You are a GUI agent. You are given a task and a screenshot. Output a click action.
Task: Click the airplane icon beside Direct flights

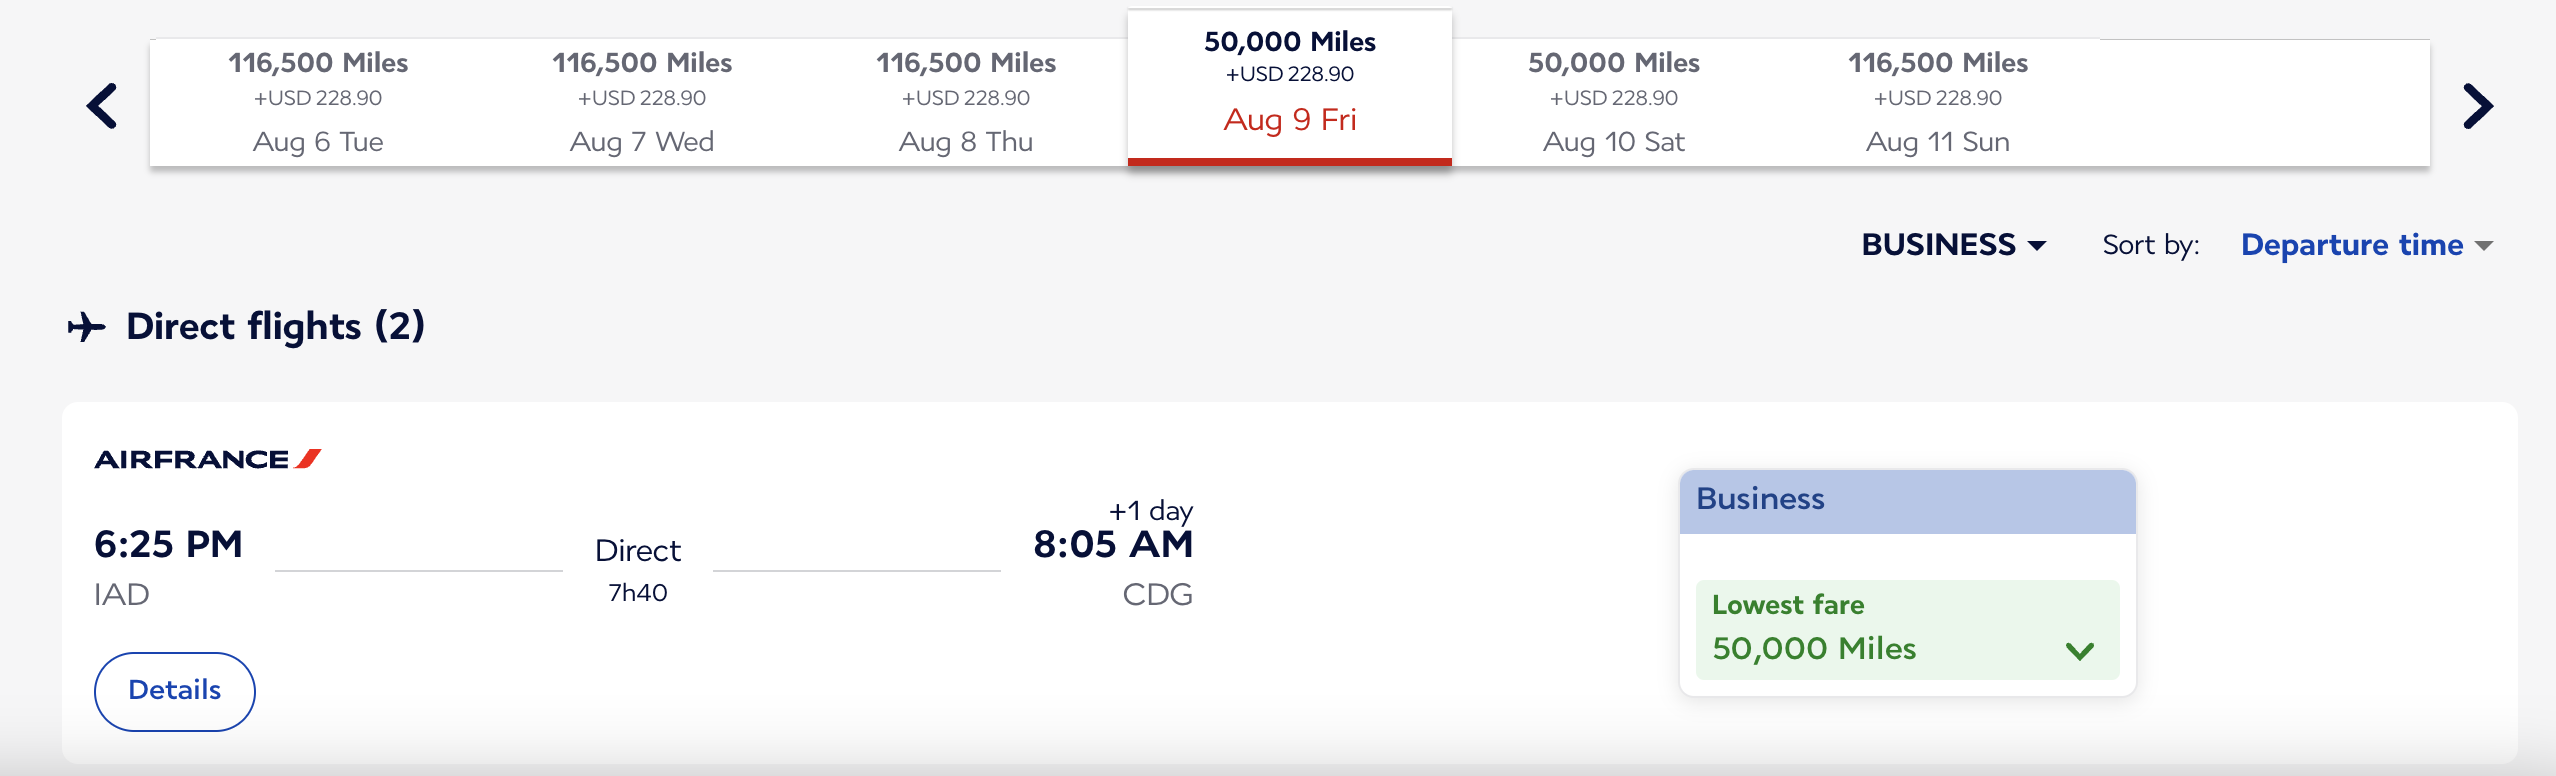coord(87,327)
